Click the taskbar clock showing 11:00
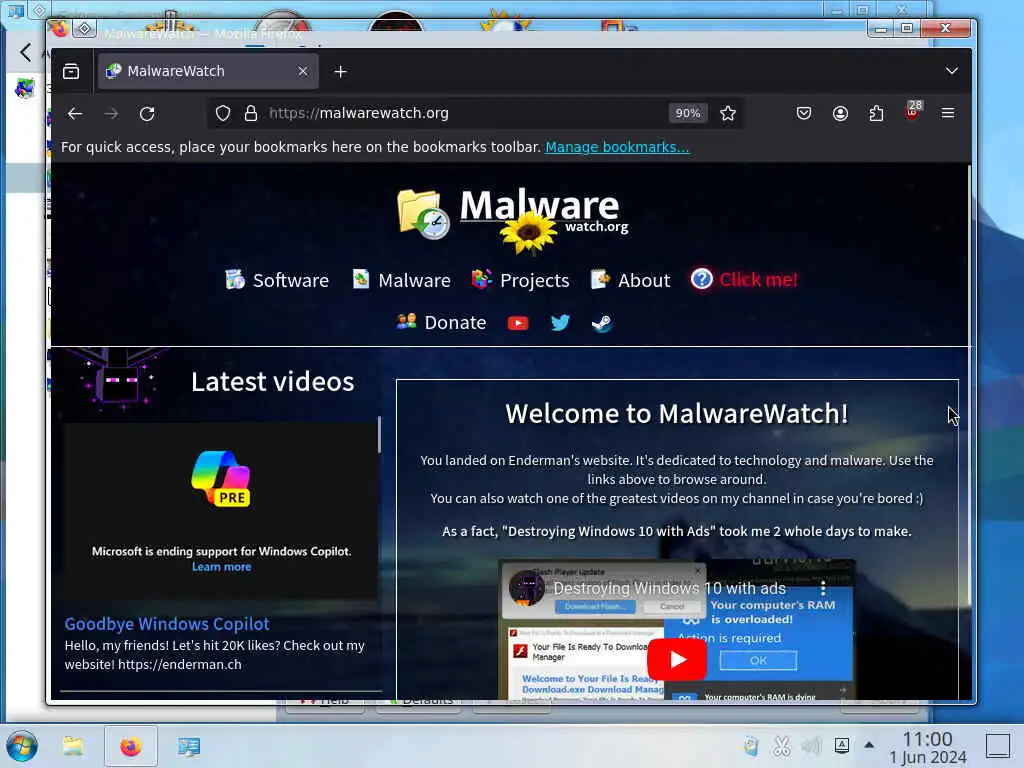The image size is (1024, 768). (x=927, y=748)
